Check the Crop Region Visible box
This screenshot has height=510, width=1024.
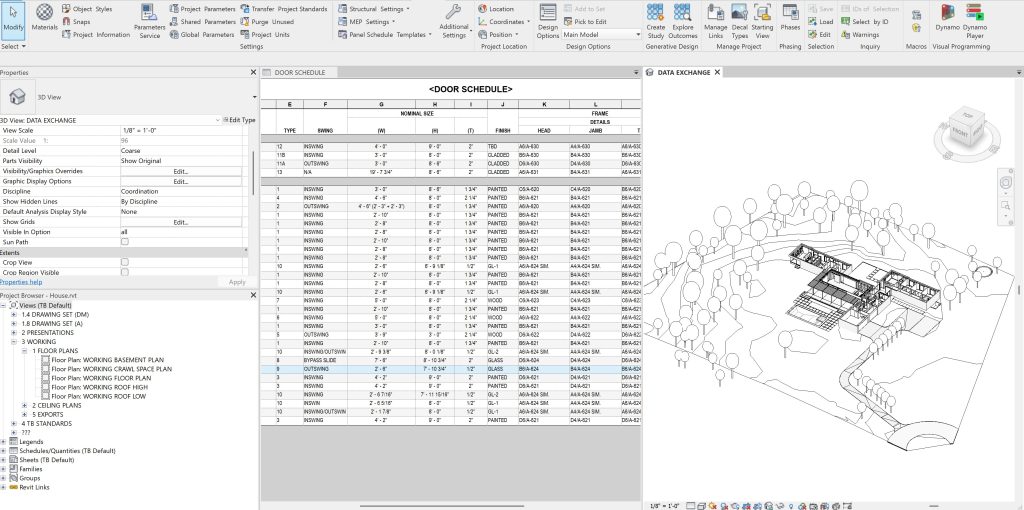tap(125, 273)
